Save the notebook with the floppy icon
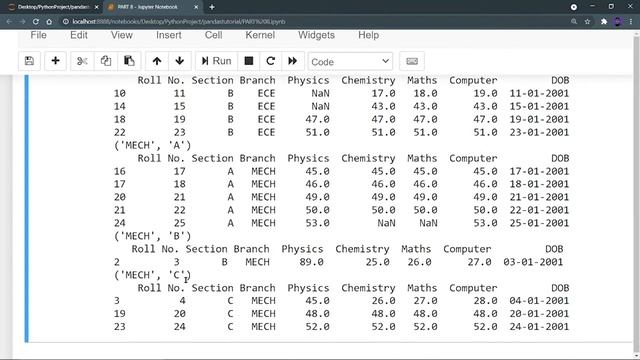The width and height of the screenshot is (640, 360). coord(29,61)
